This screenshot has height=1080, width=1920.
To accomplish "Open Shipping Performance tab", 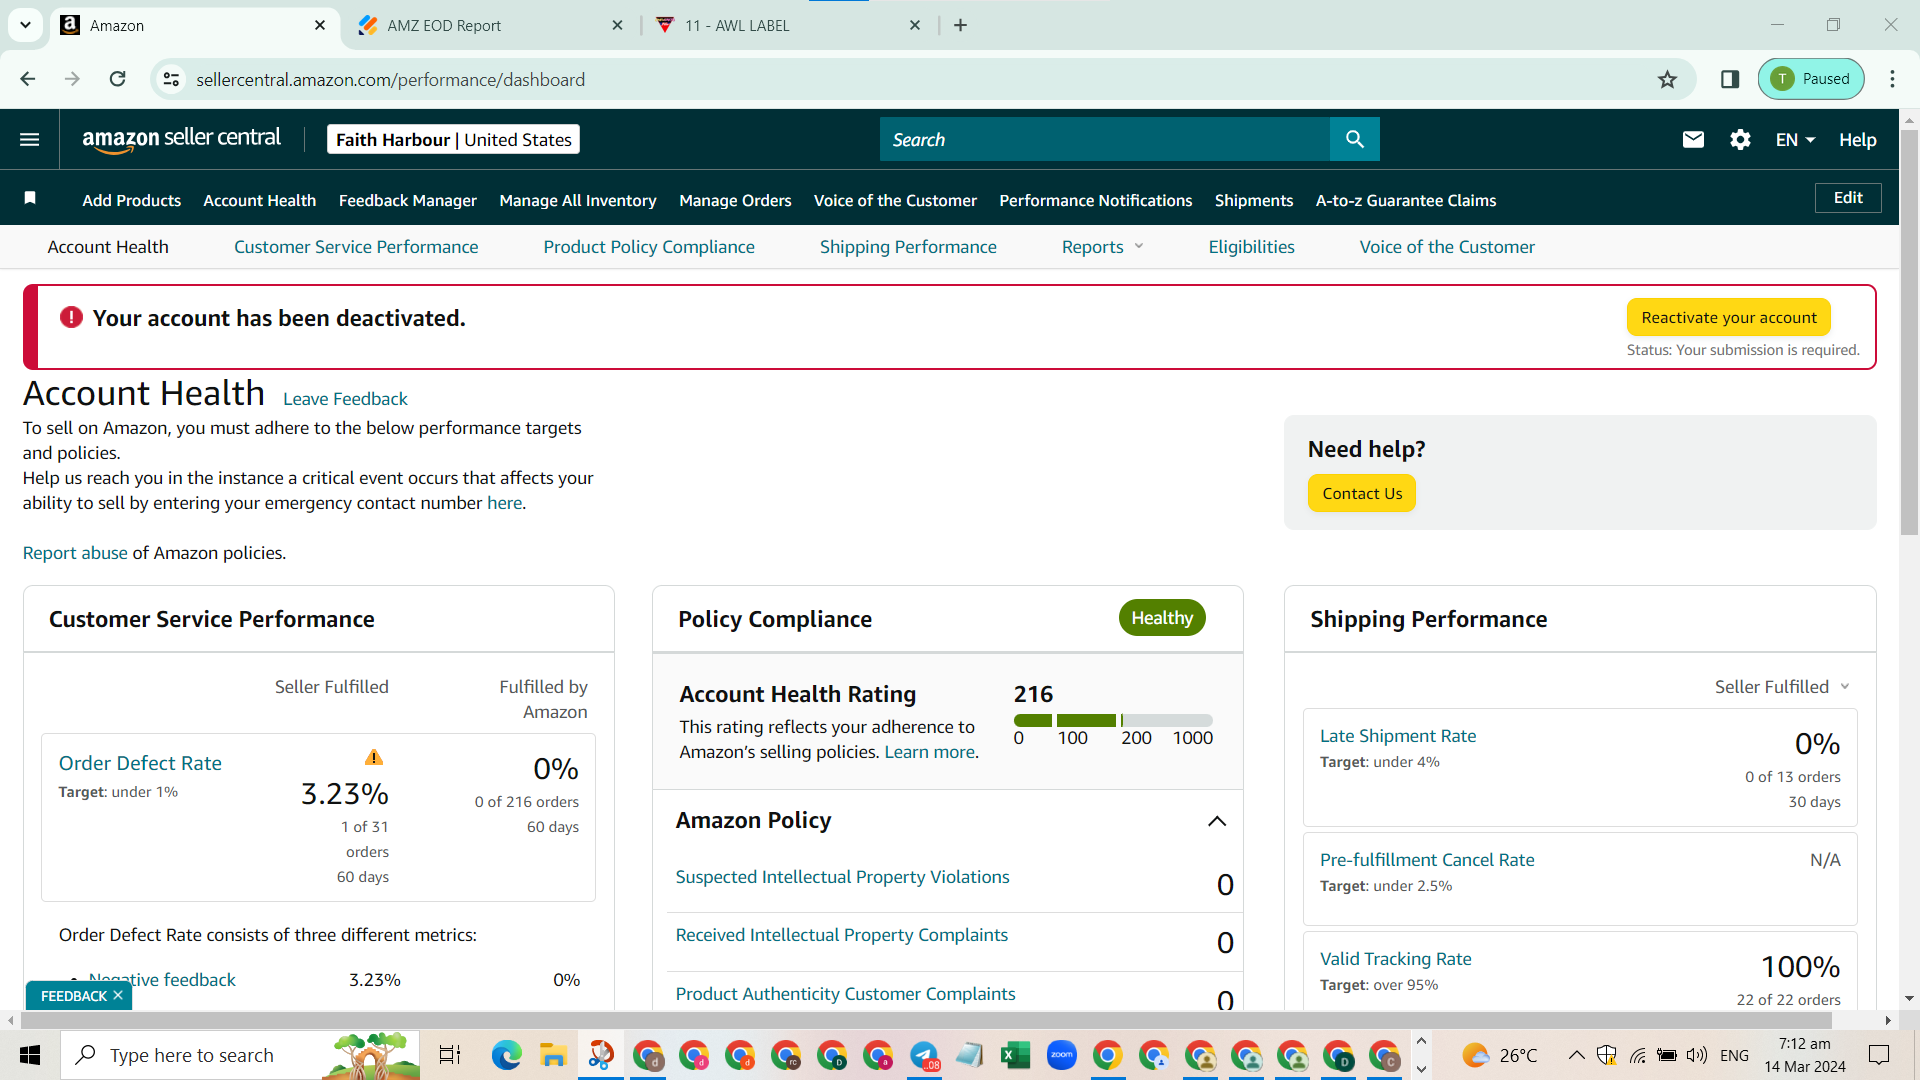I will pyautogui.click(x=908, y=247).
